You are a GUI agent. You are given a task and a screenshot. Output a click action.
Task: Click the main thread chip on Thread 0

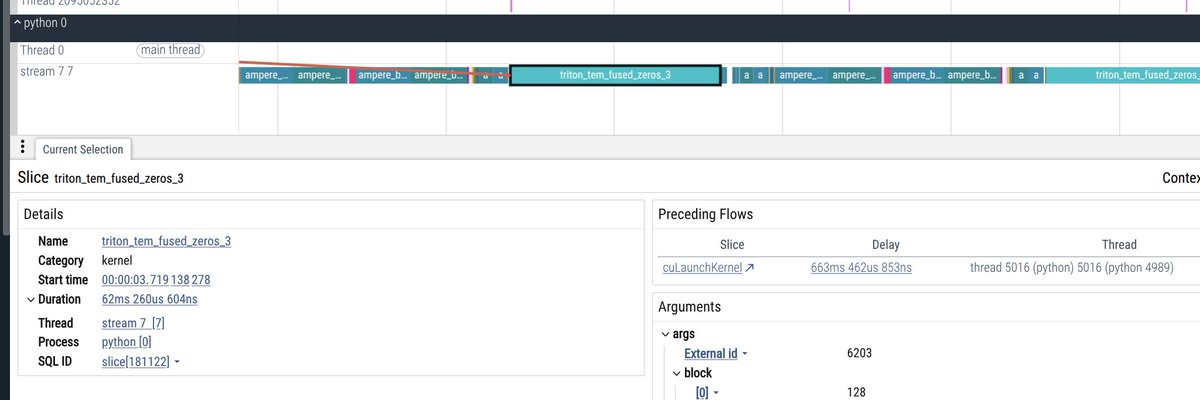170,50
